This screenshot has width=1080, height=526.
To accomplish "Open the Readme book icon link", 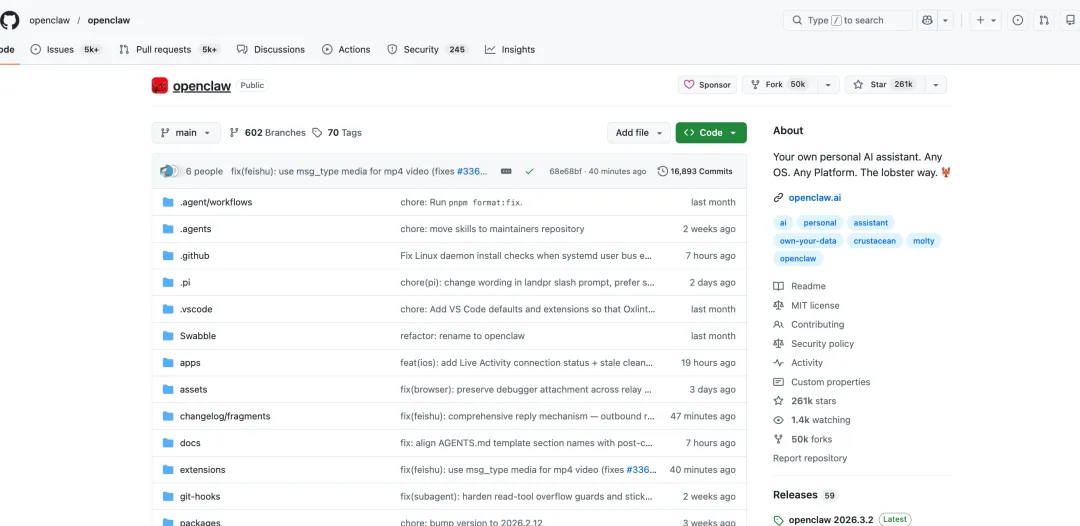I will coord(778,286).
